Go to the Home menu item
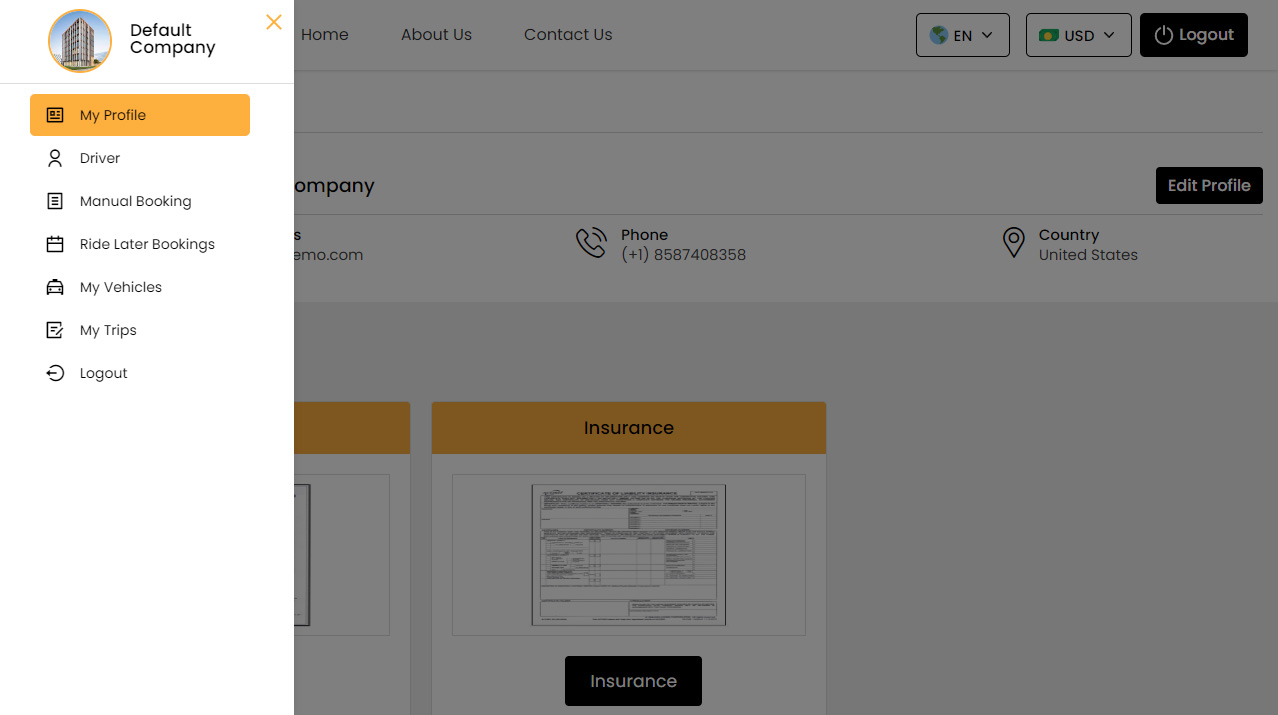This screenshot has width=1278, height=715. 324,34
